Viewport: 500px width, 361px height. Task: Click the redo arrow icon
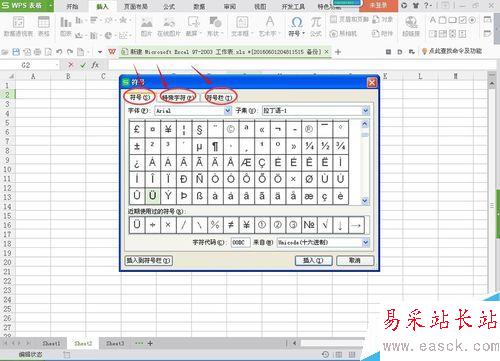pos(70,52)
